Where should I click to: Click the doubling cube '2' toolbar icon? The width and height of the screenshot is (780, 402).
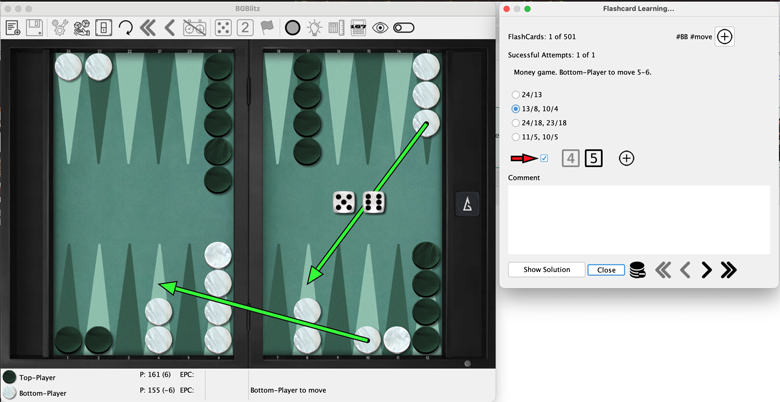245,28
